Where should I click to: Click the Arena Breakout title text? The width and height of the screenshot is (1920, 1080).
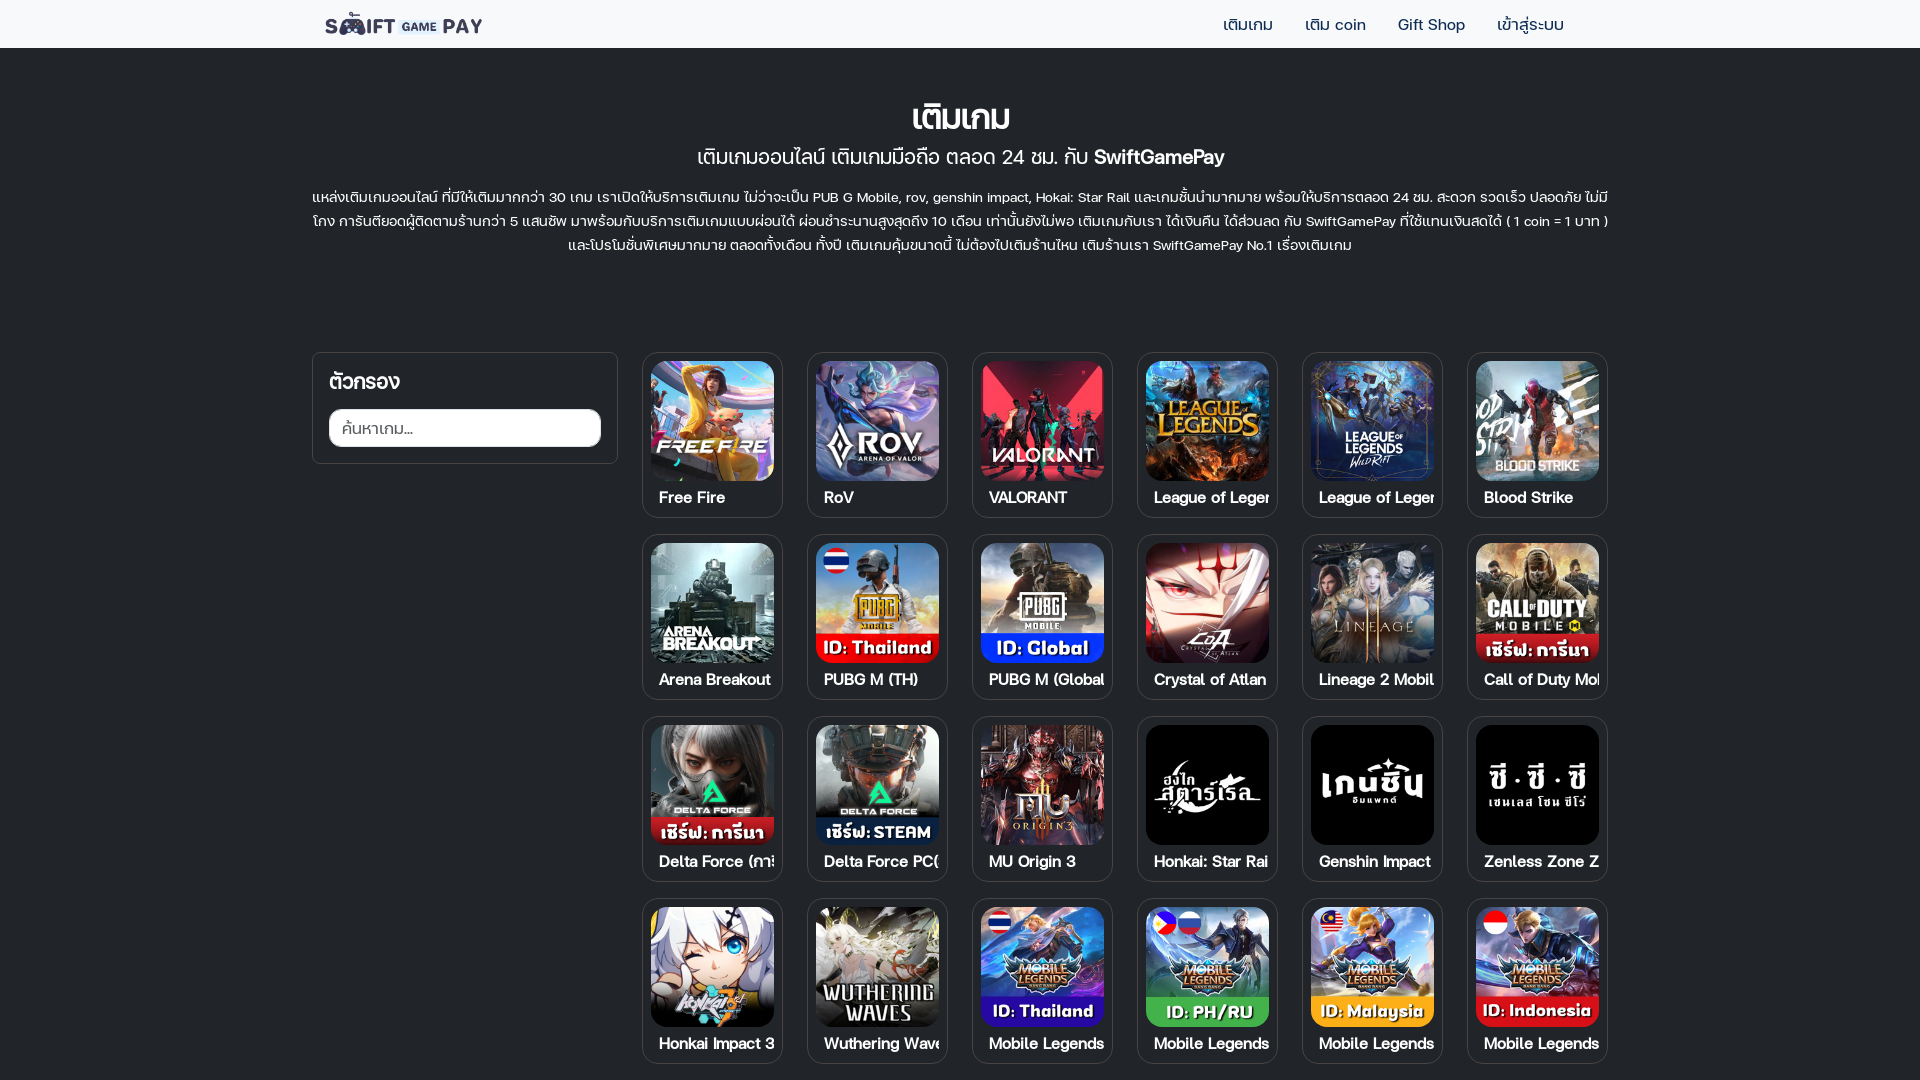714,679
